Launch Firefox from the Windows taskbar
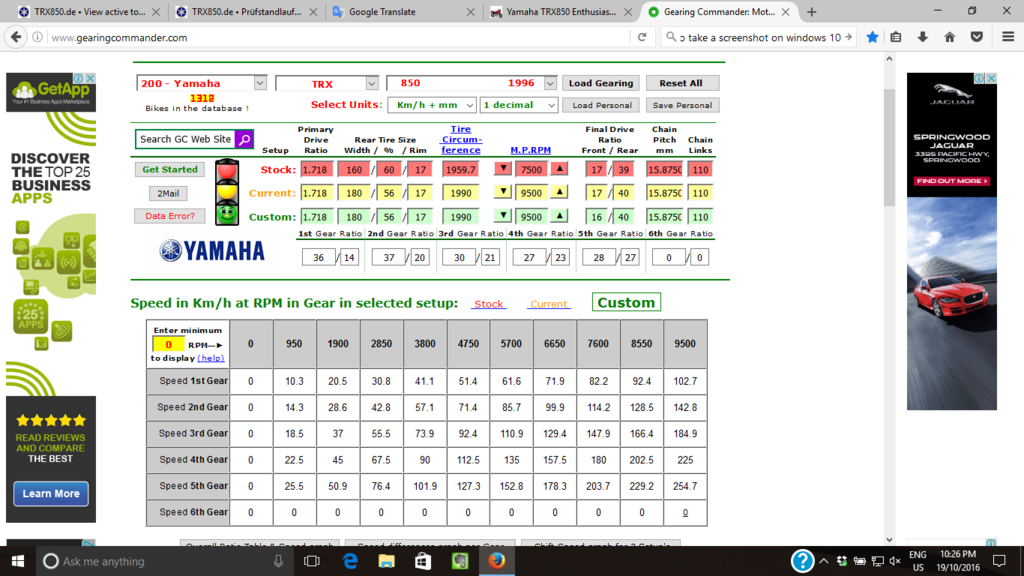This screenshot has height=576, width=1024. click(497, 561)
